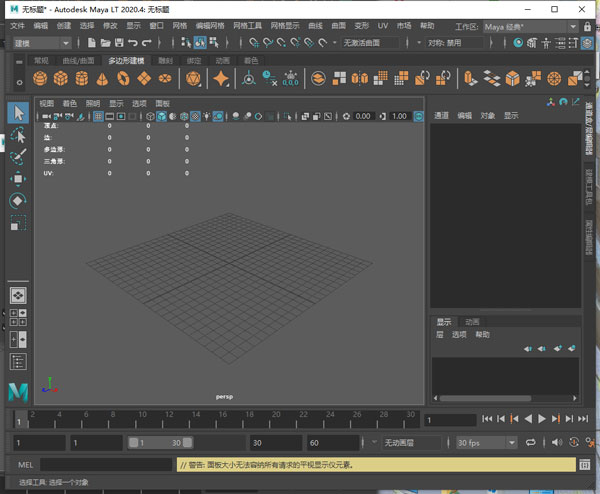
Task: Toggle viewport grid display
Action: click(98, 116)
